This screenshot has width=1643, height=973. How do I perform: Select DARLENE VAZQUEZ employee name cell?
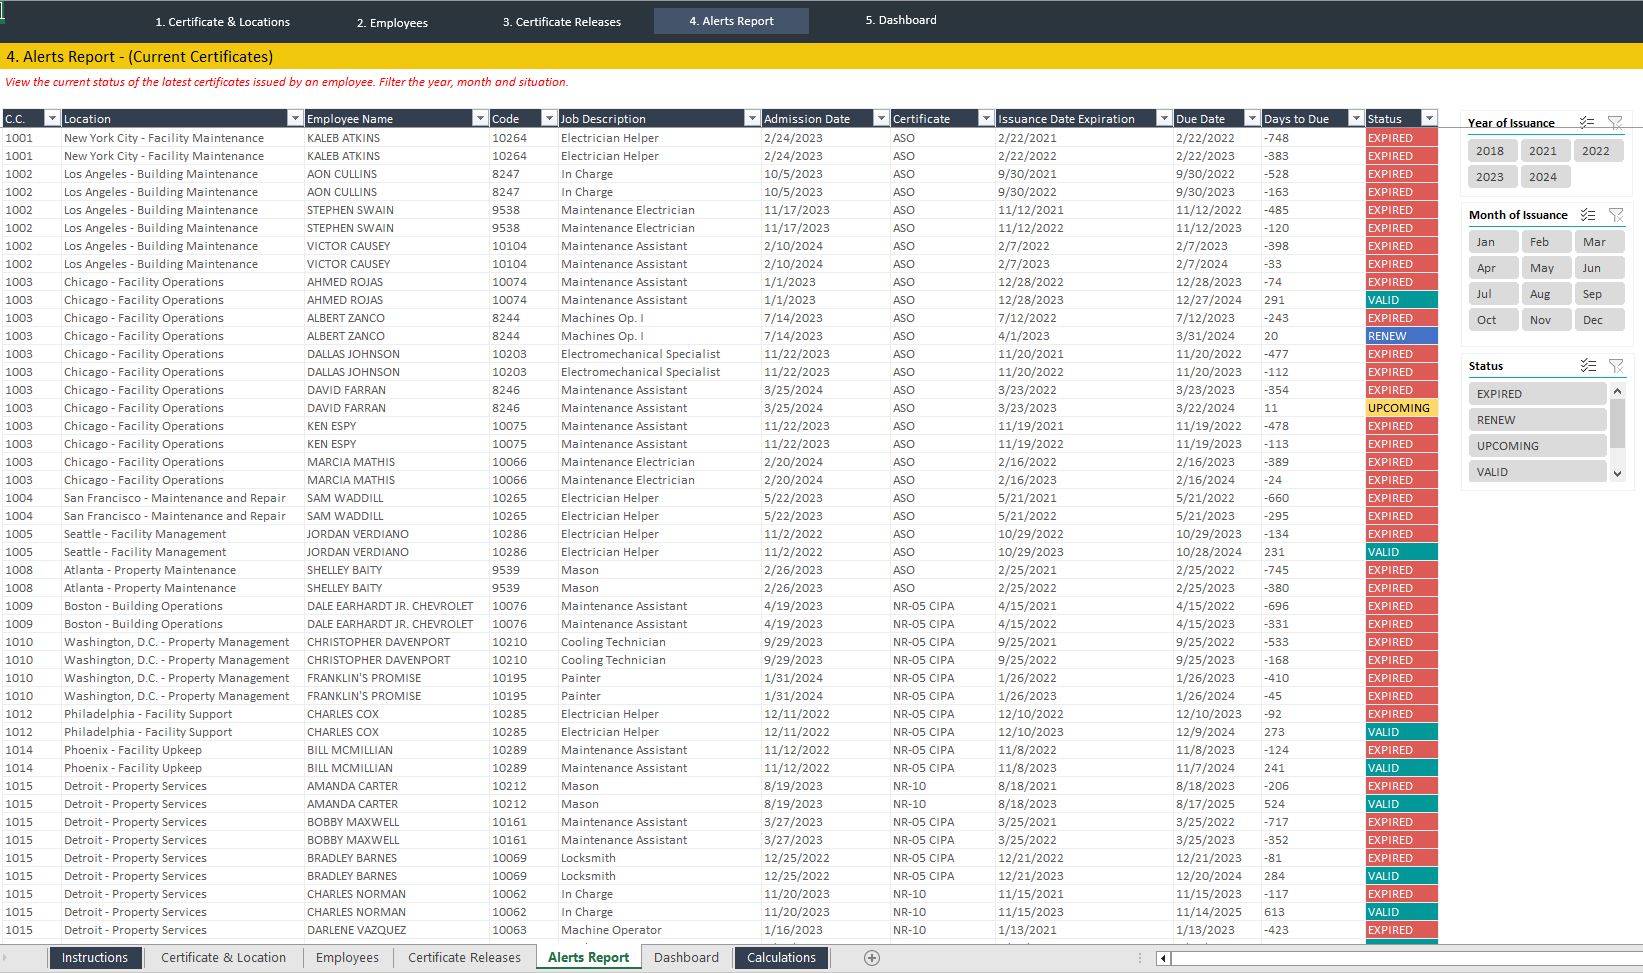tap(396, 930)
